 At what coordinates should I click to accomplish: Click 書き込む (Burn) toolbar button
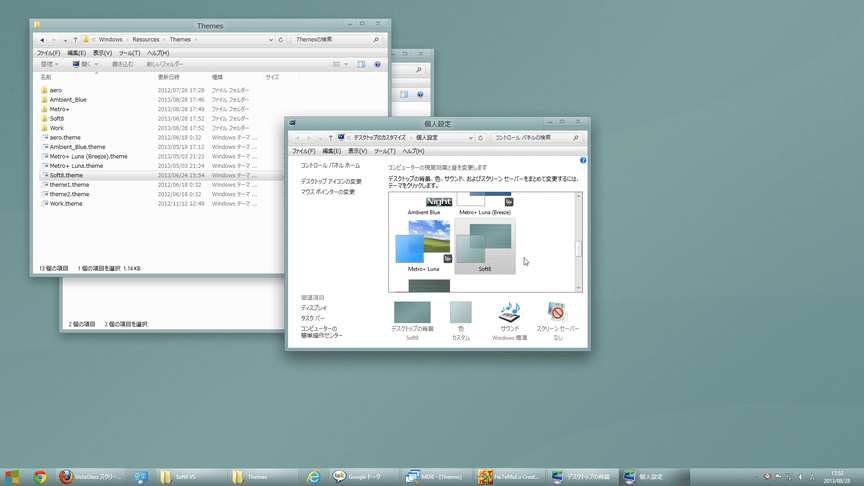pos(122,64)
